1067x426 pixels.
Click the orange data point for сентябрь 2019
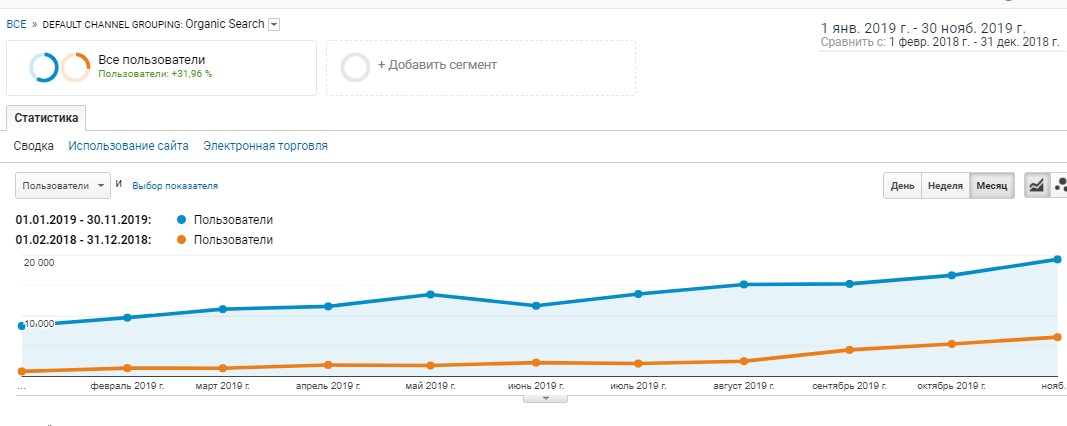pos(849,350)
